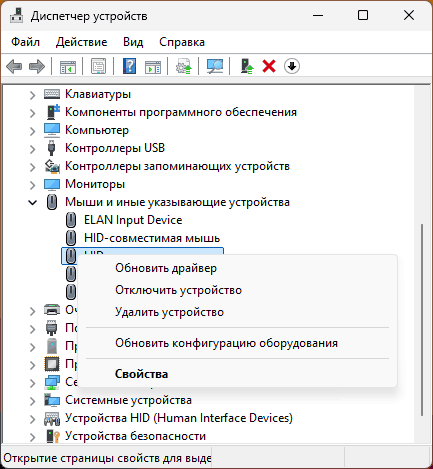Screen dimensions: 433x469
Task: Collapse Мыши и иные указывающие устройства node
Action: [32, 202]
